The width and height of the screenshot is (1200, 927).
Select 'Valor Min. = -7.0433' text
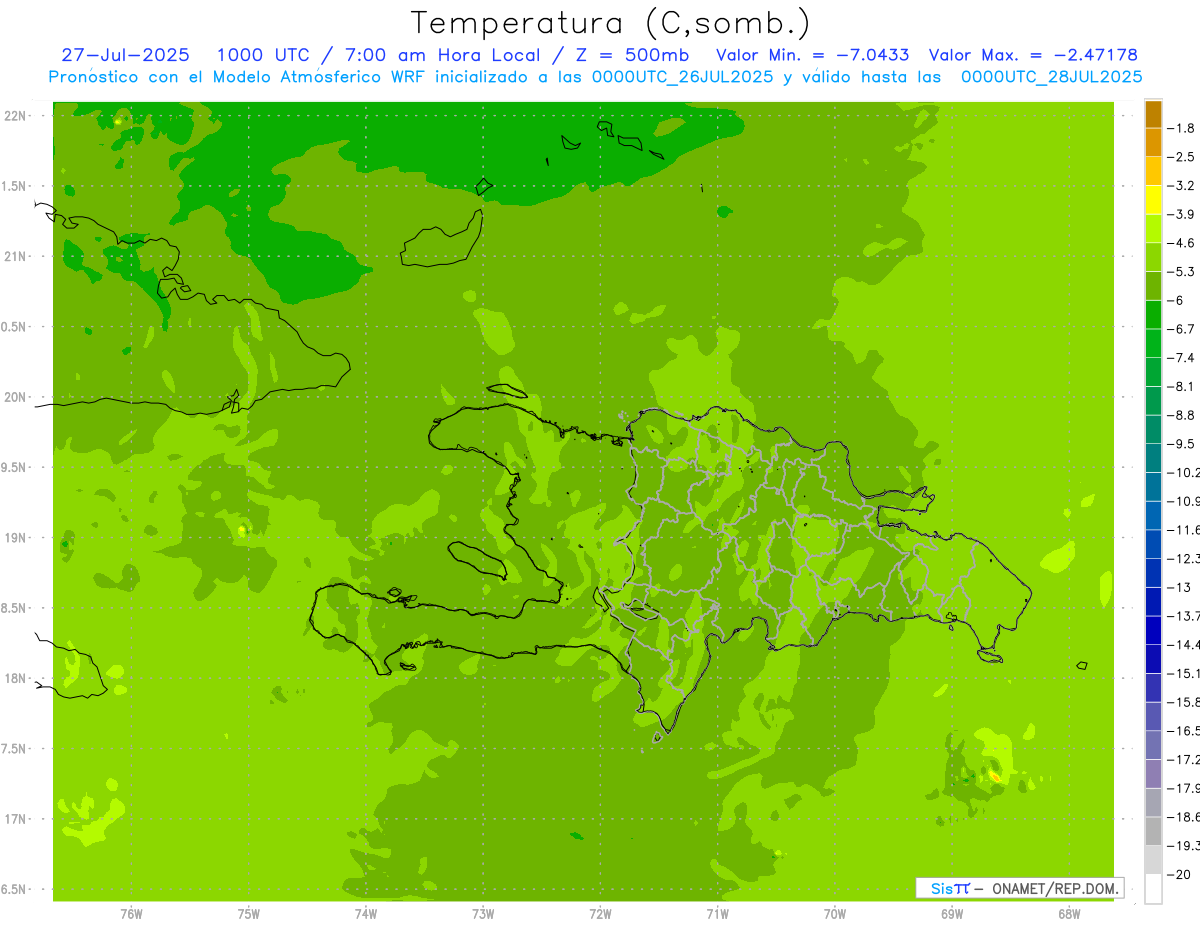pyautogui.click(x=813, y=55)
